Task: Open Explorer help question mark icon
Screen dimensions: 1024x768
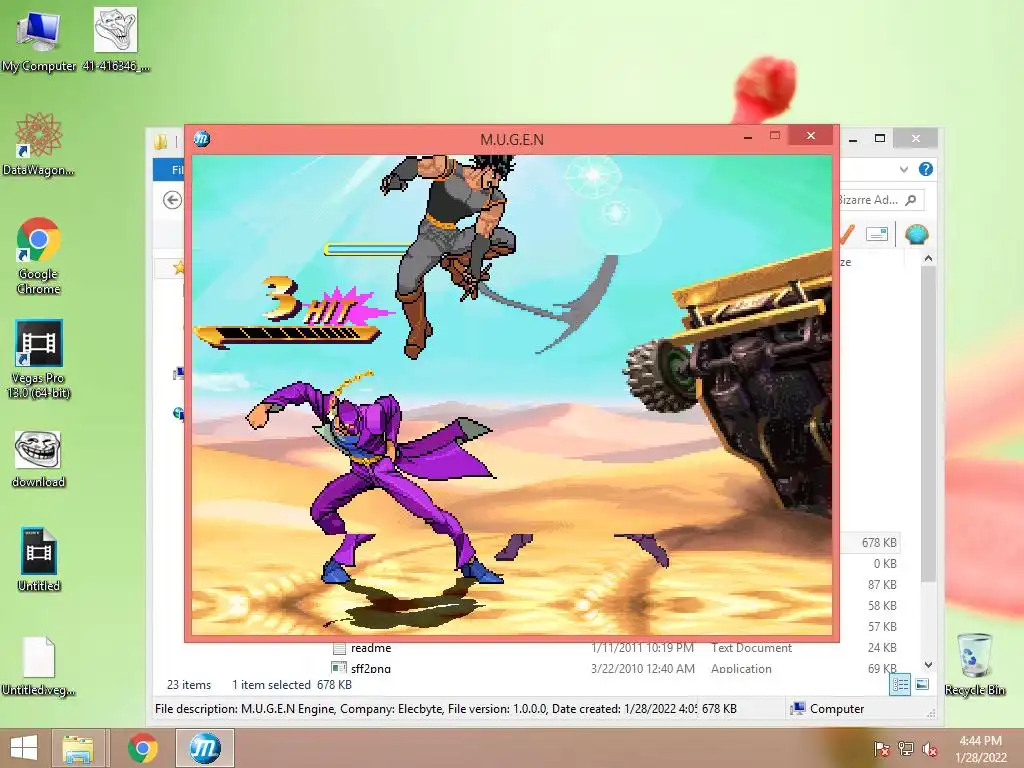Action: click(925, 169)
